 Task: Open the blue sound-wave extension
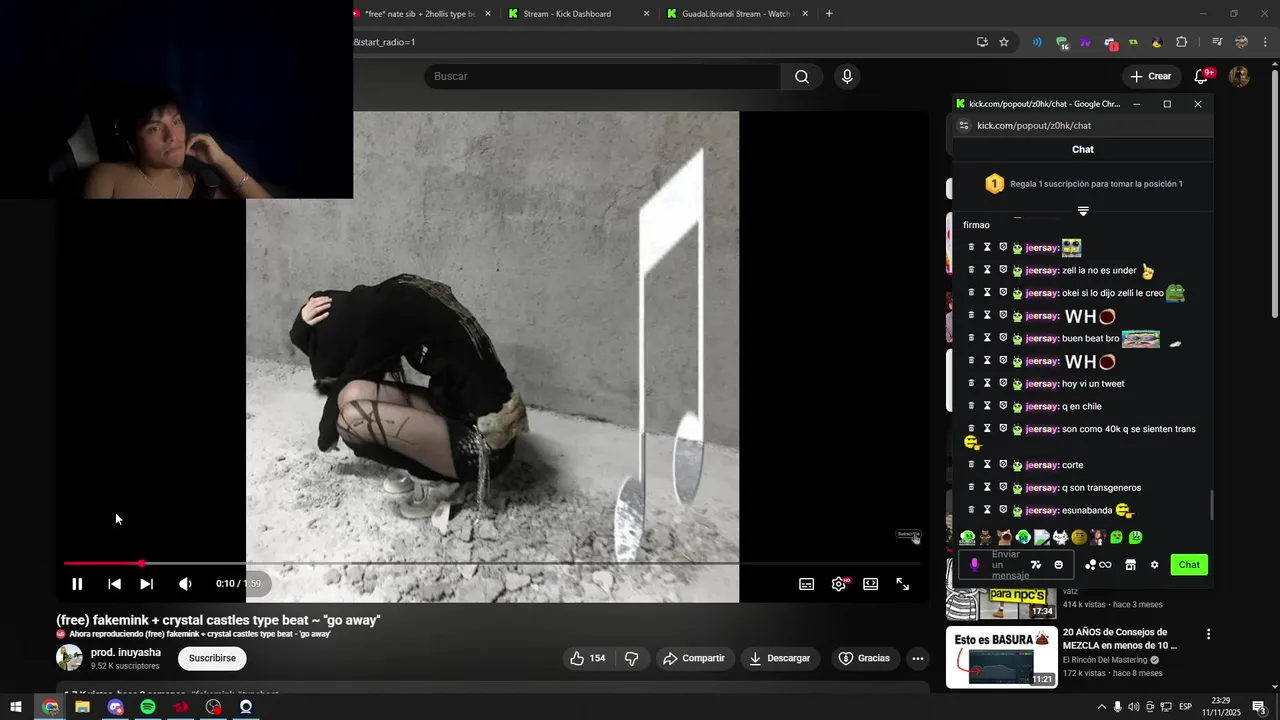pos(1037,42)
